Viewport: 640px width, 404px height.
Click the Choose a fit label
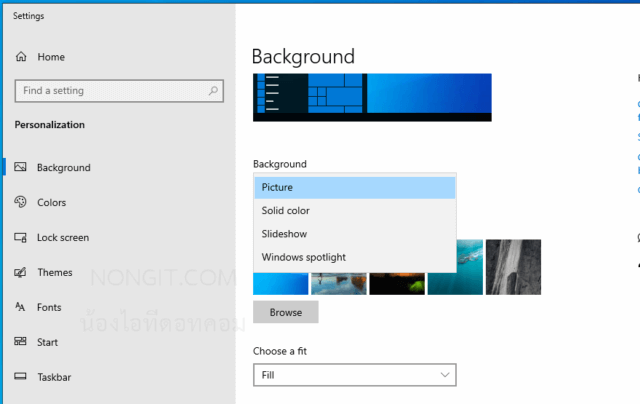(x=280, y=351)
